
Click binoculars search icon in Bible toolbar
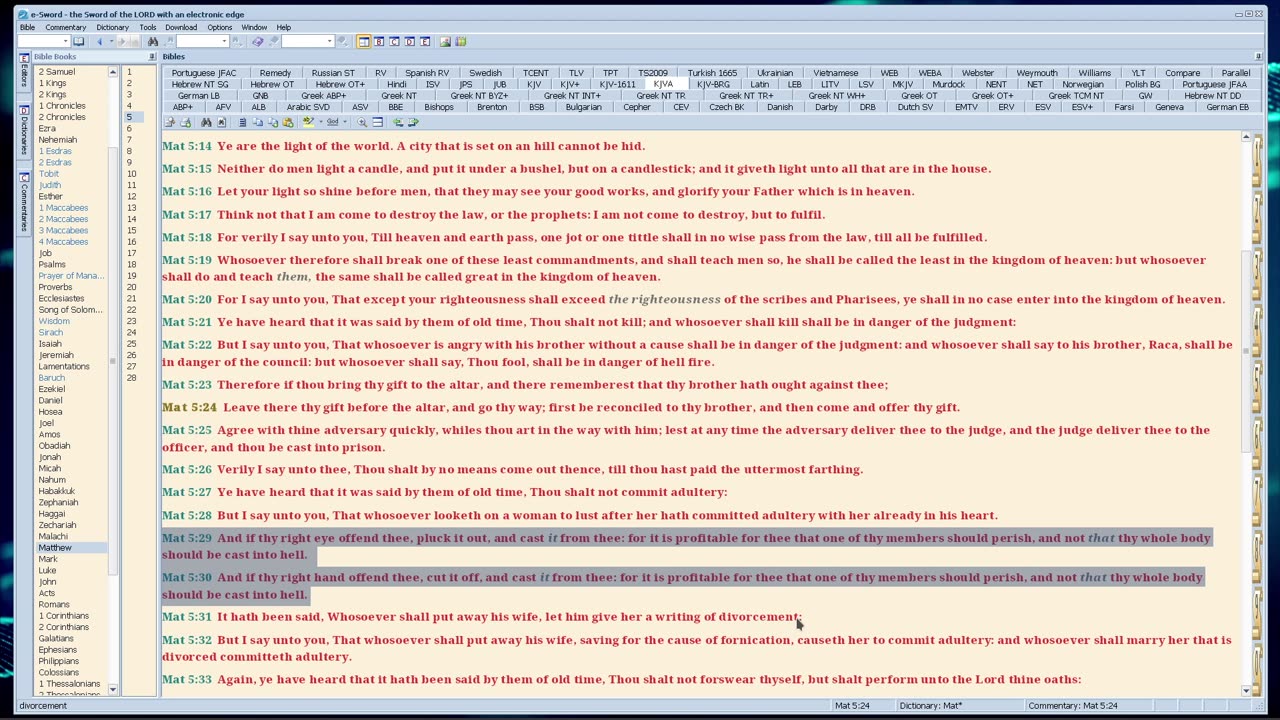tap(206, 122)
